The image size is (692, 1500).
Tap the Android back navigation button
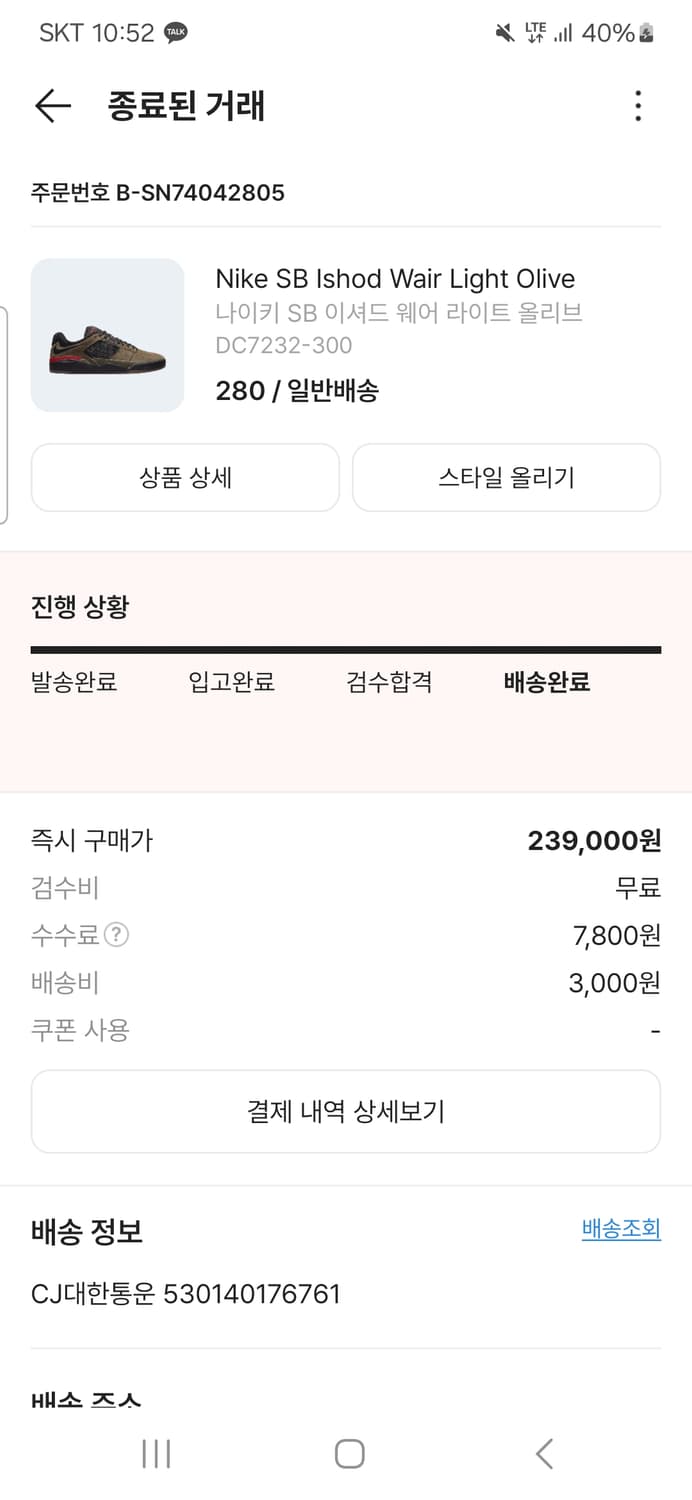pyautogui.click(x=543, y=1456)
